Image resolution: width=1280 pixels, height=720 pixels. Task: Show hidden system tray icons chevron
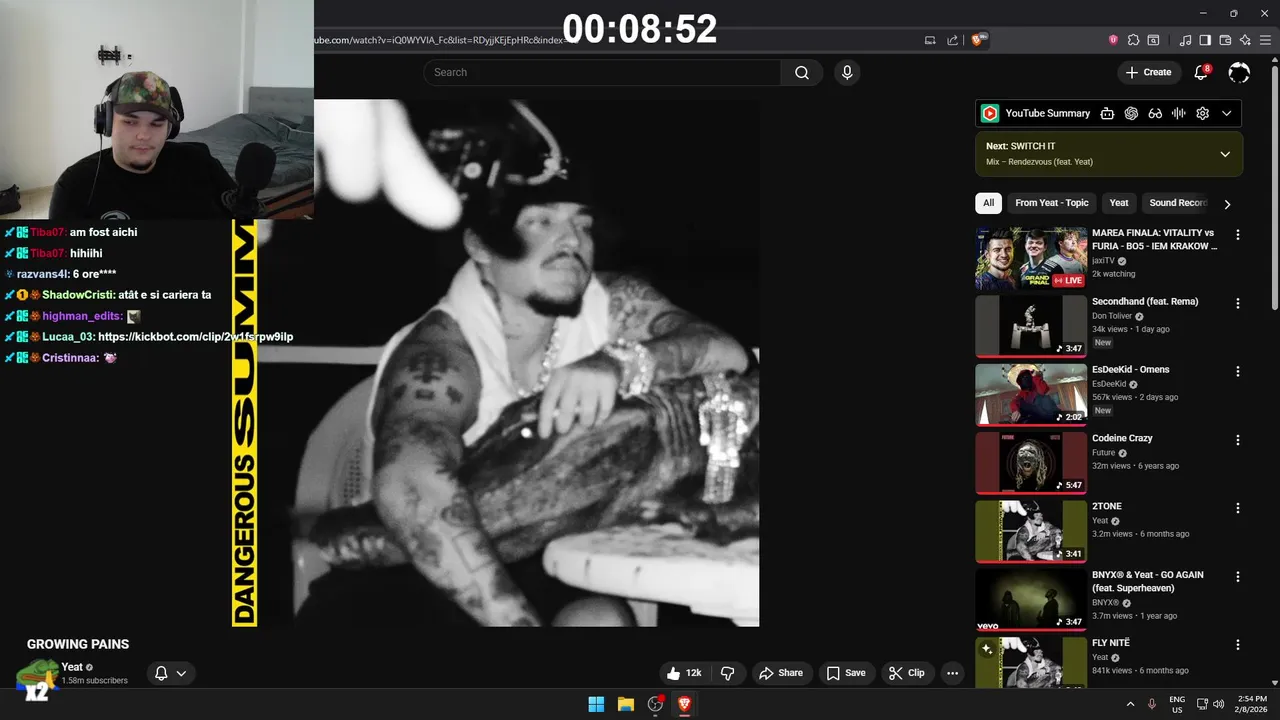click(1131, 704)
